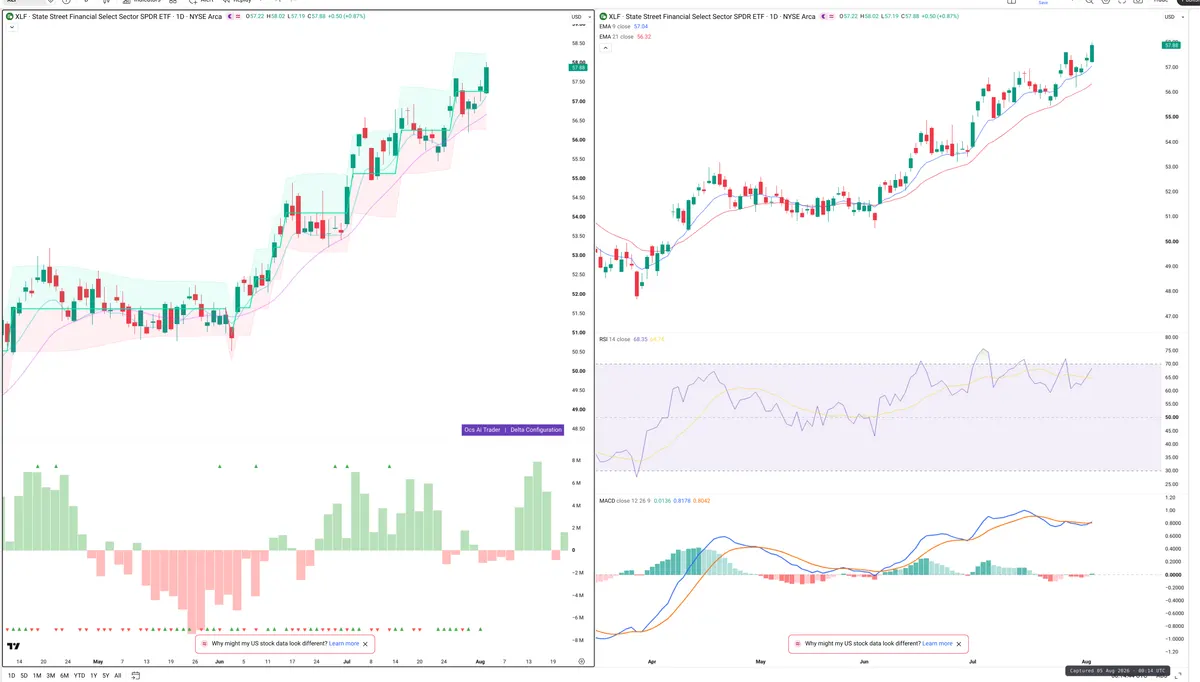This screenshot has width=1200, height=682.
Task: Click flag icon in right chart data notice
Action: [798, 644]
